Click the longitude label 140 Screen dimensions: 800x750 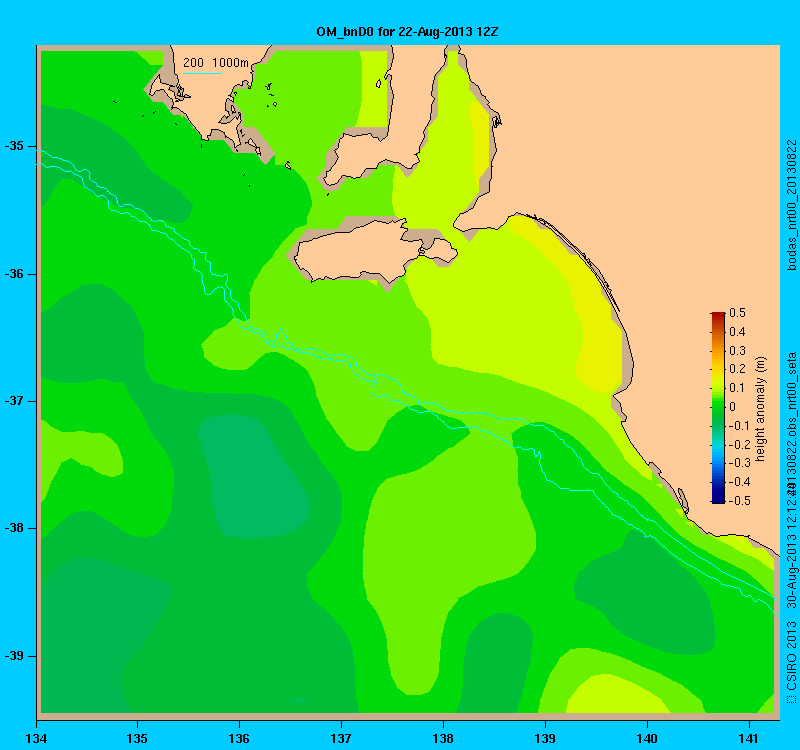pyautogui.click(x=647, y=739)
